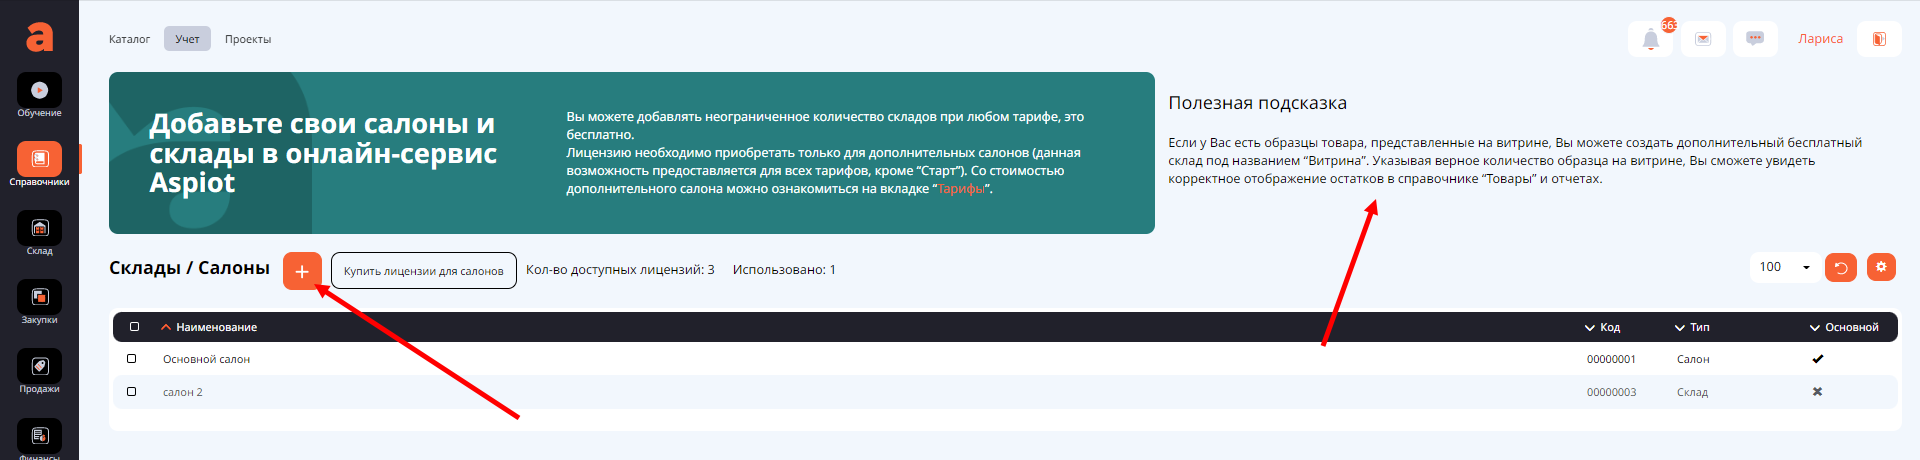Open the Продажи sidebar section
This screenshot has width=1920, height=460.
coord(39,367)
